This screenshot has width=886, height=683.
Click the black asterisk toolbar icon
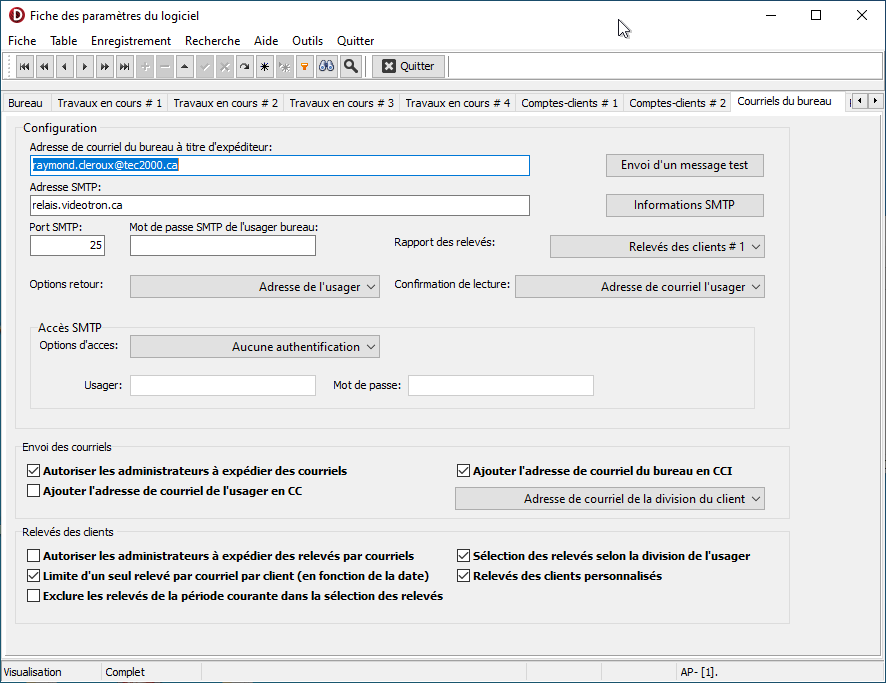coord(264,67)
